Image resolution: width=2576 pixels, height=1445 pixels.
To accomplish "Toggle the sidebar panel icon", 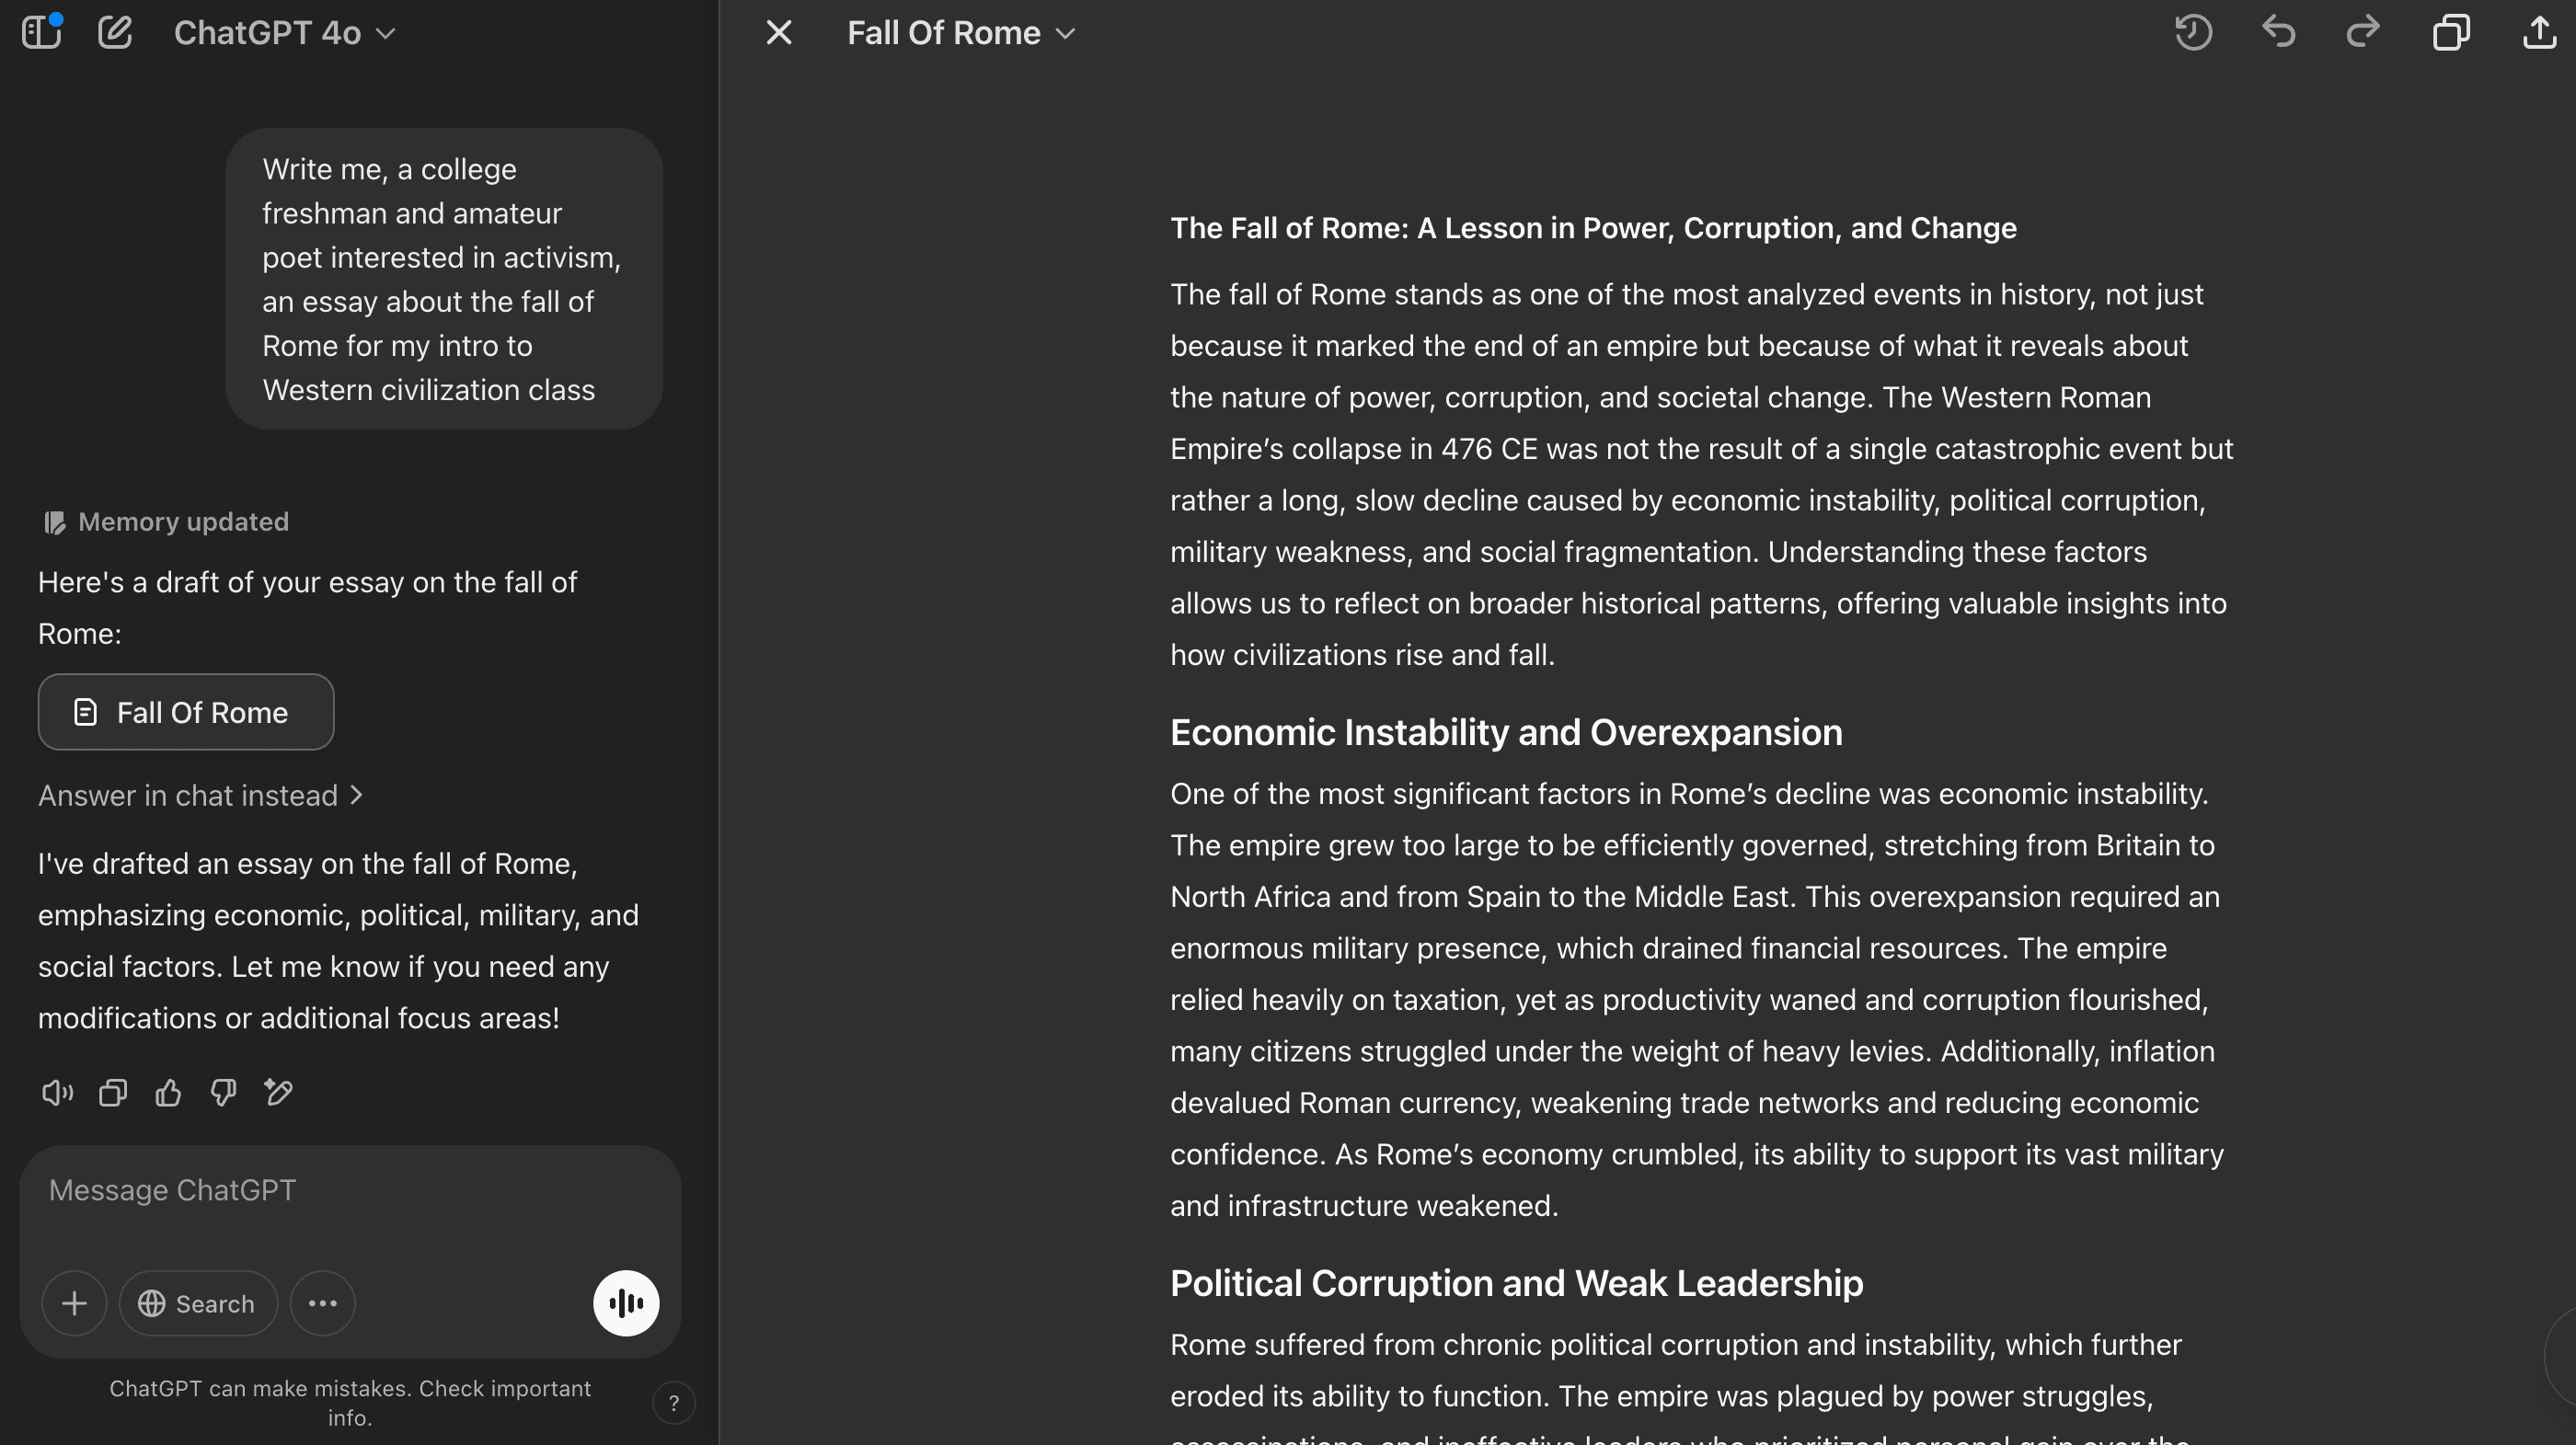I will tap(41, 33).
